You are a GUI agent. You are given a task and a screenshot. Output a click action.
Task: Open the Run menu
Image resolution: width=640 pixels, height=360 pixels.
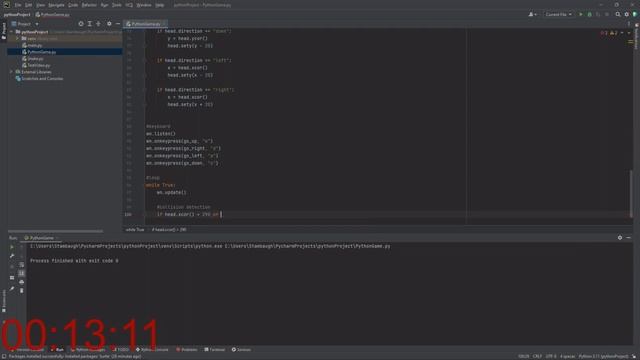click(104, 5)
